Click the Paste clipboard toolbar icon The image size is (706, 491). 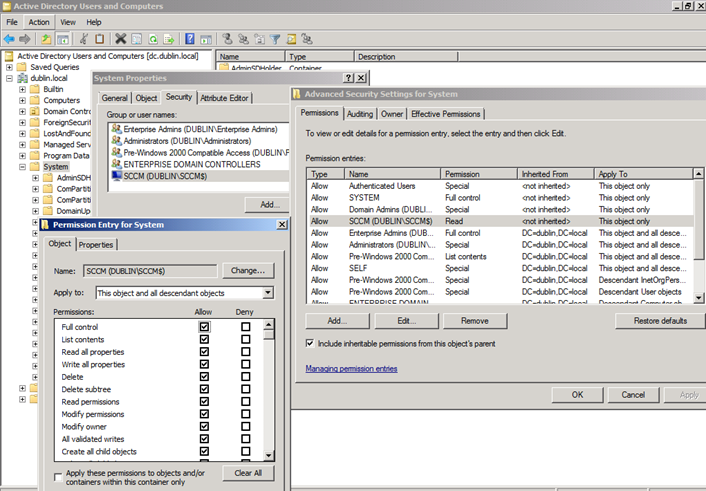tap(100, 39)
